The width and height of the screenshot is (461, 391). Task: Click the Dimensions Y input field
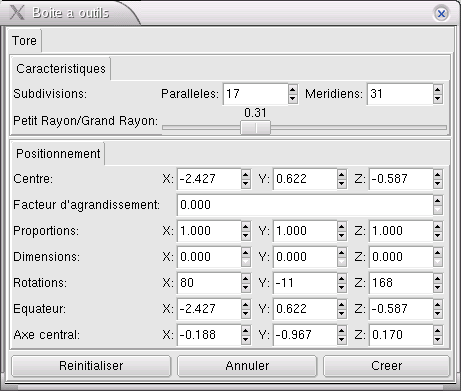(305, 257)
